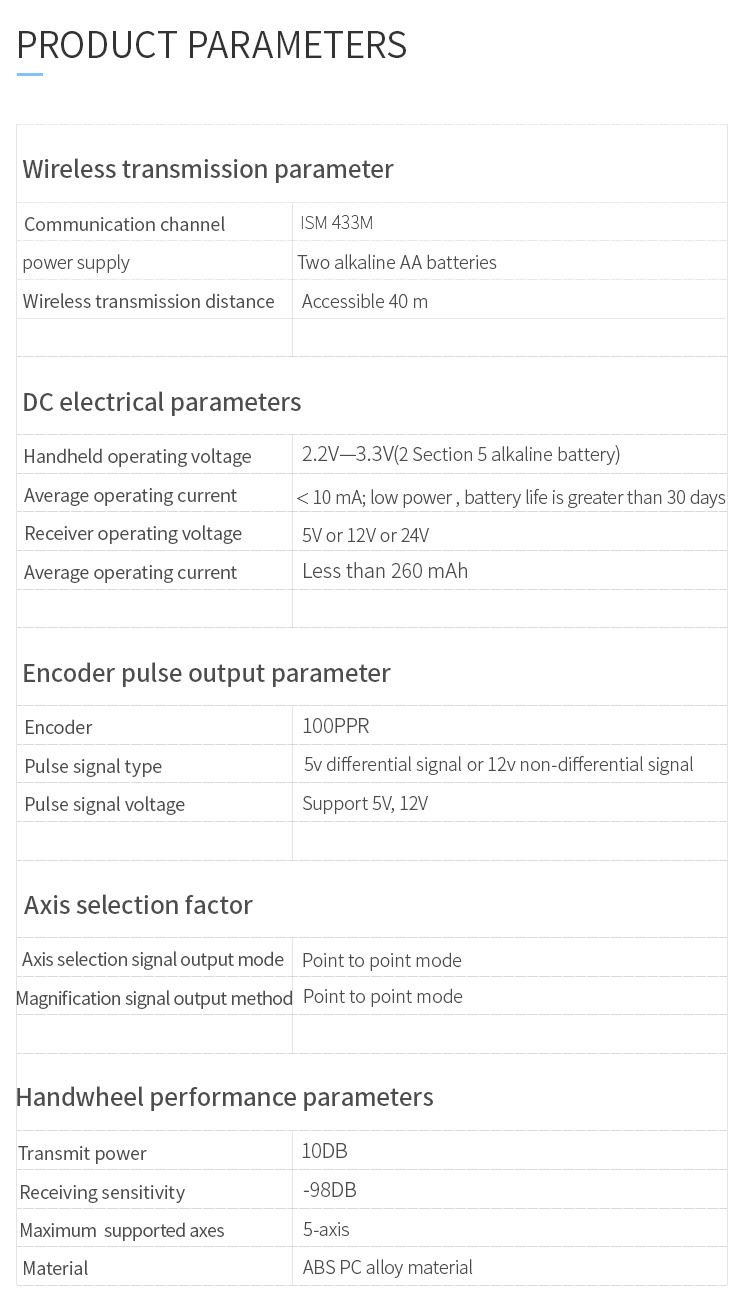Click the Two alkaline AA batteries cell
Screen dimensions: 750x1297
tap(397, 262)
